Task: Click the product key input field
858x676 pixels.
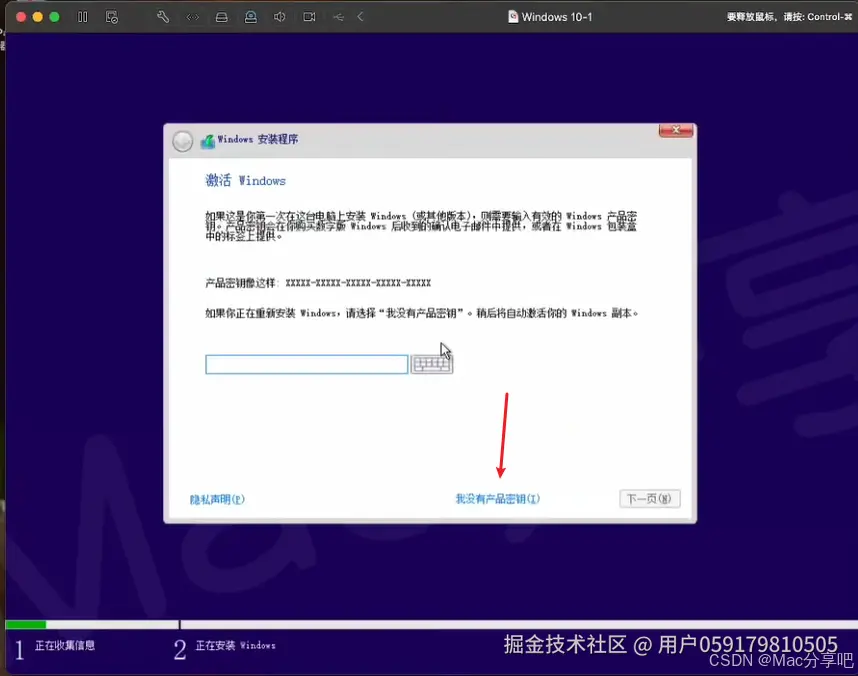Action: click(306, 364)
